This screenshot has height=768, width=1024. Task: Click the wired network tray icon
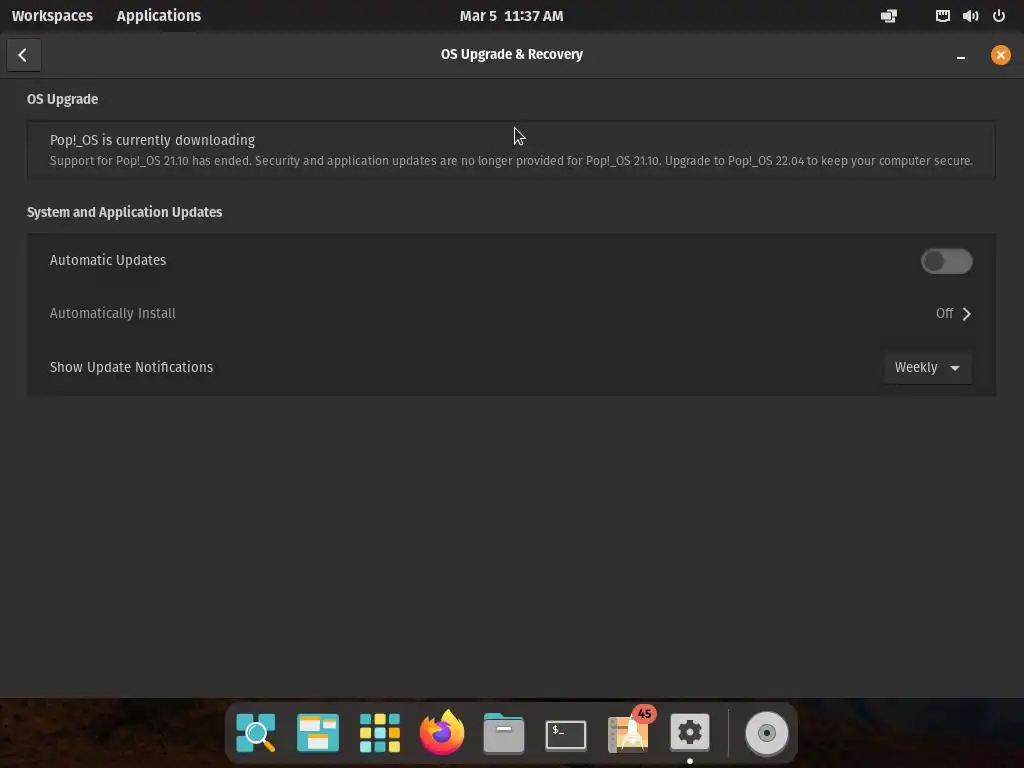click(942, 16)
